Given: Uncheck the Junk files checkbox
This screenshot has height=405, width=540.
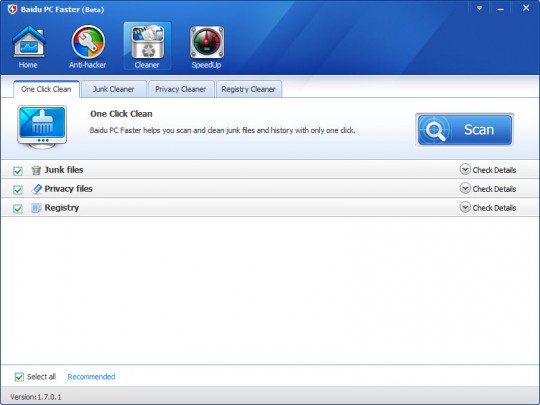Looking at the screenshot, I should coord(18,171).
